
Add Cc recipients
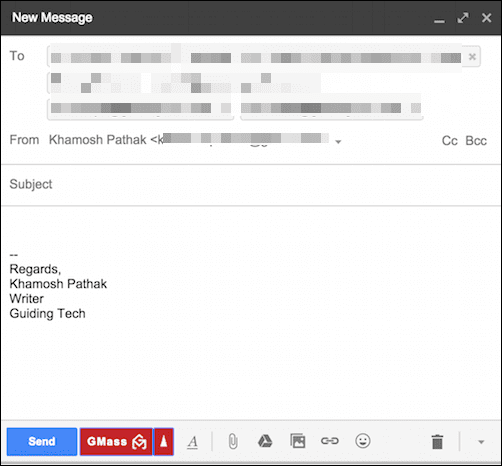tap(449, 141)
